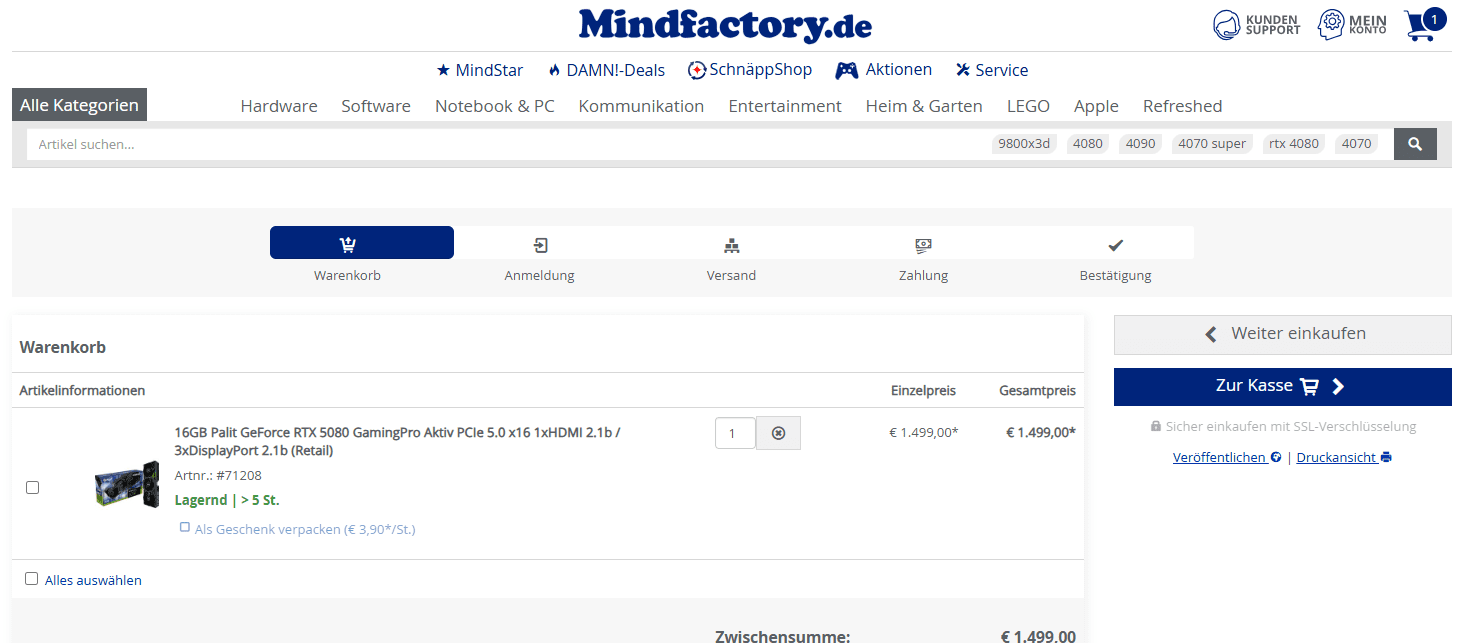Open the SchnäppShop link
The width and height of the screenshot is (1470, 643).
tap(750, 70)
